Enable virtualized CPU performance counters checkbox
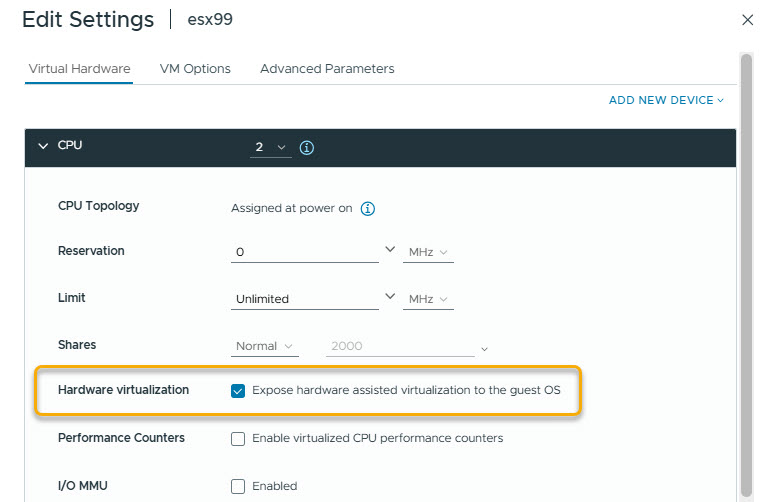The width and height of the screenshot is (774, 502). [x=238, y=439]
